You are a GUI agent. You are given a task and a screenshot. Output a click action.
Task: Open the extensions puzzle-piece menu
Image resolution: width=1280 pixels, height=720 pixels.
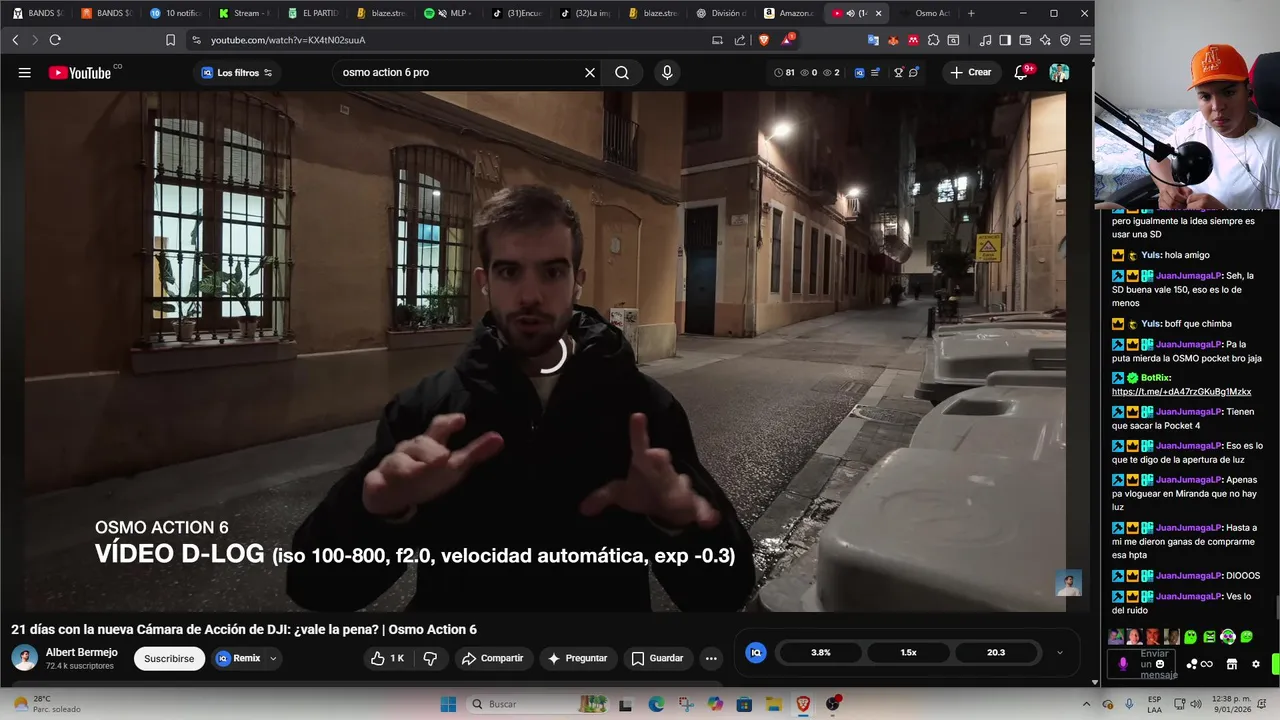pos(933,40)
